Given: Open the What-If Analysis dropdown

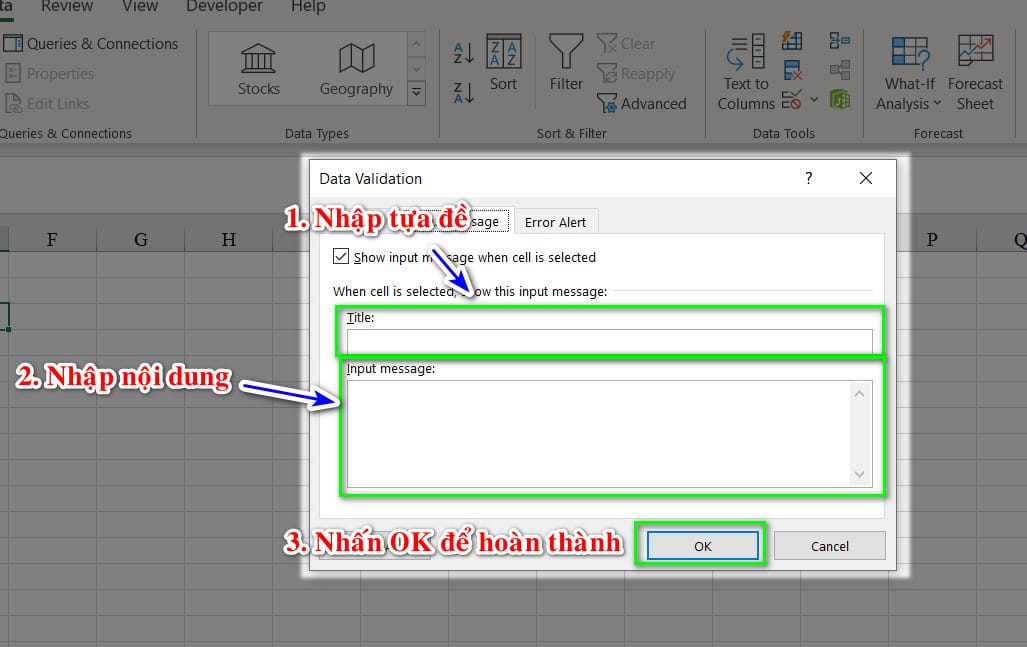Looking at the screenshot, I should point(909,73).
